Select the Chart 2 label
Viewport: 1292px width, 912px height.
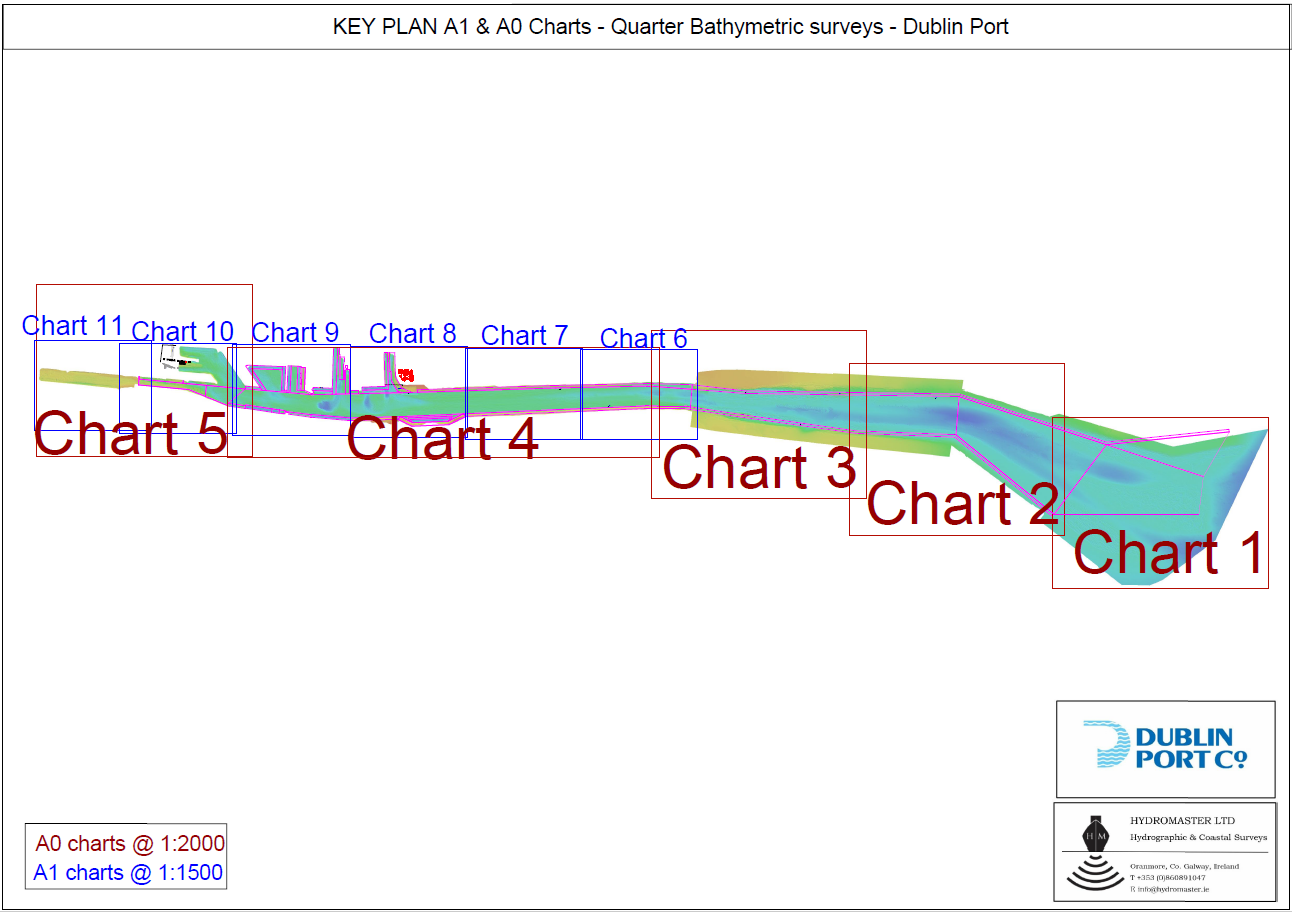pos(962,503)
